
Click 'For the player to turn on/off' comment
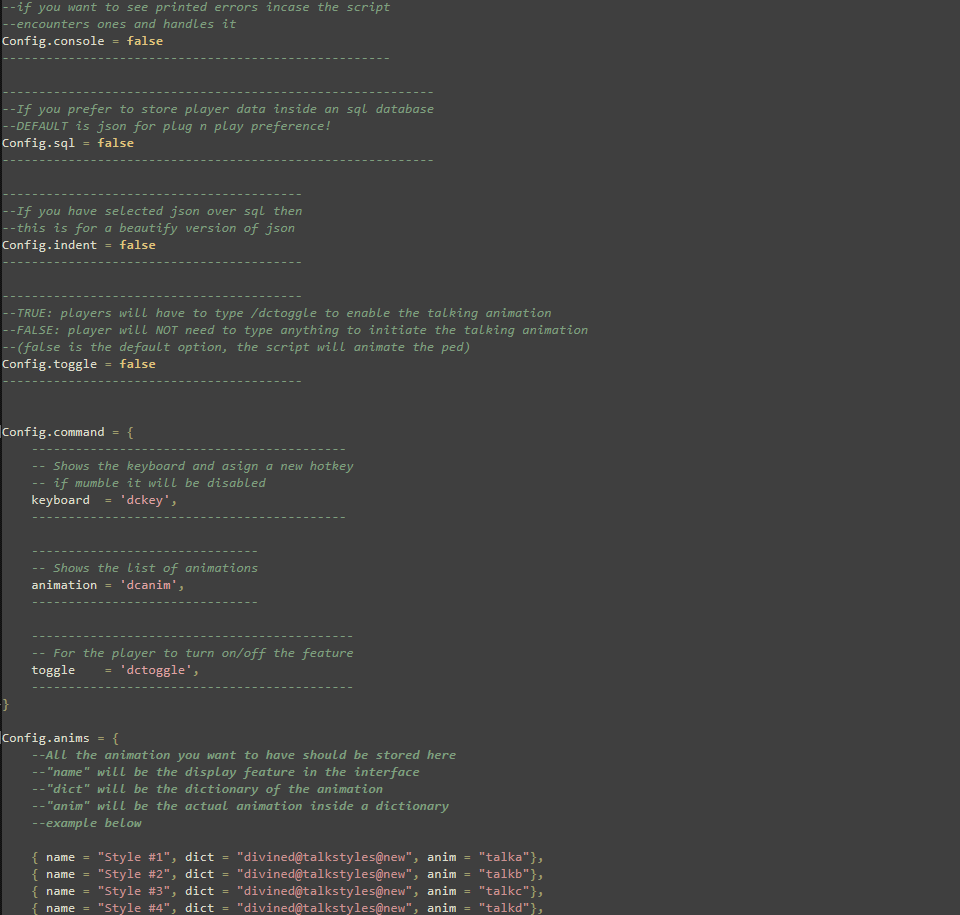tap(192, 653)
